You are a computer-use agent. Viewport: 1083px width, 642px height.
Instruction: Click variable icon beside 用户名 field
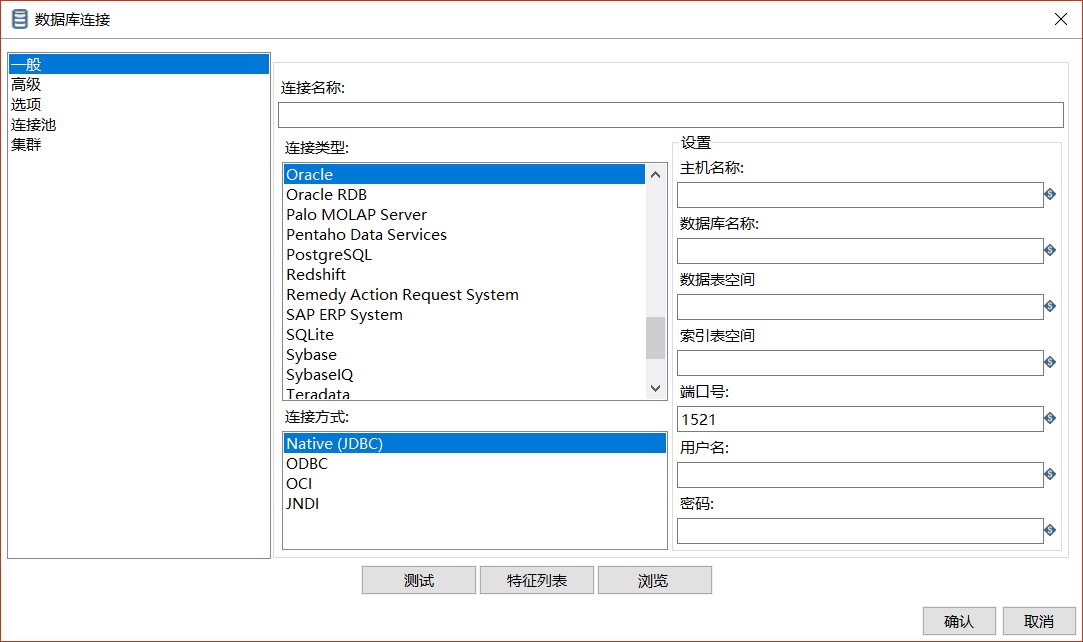tap(1050, 474)
